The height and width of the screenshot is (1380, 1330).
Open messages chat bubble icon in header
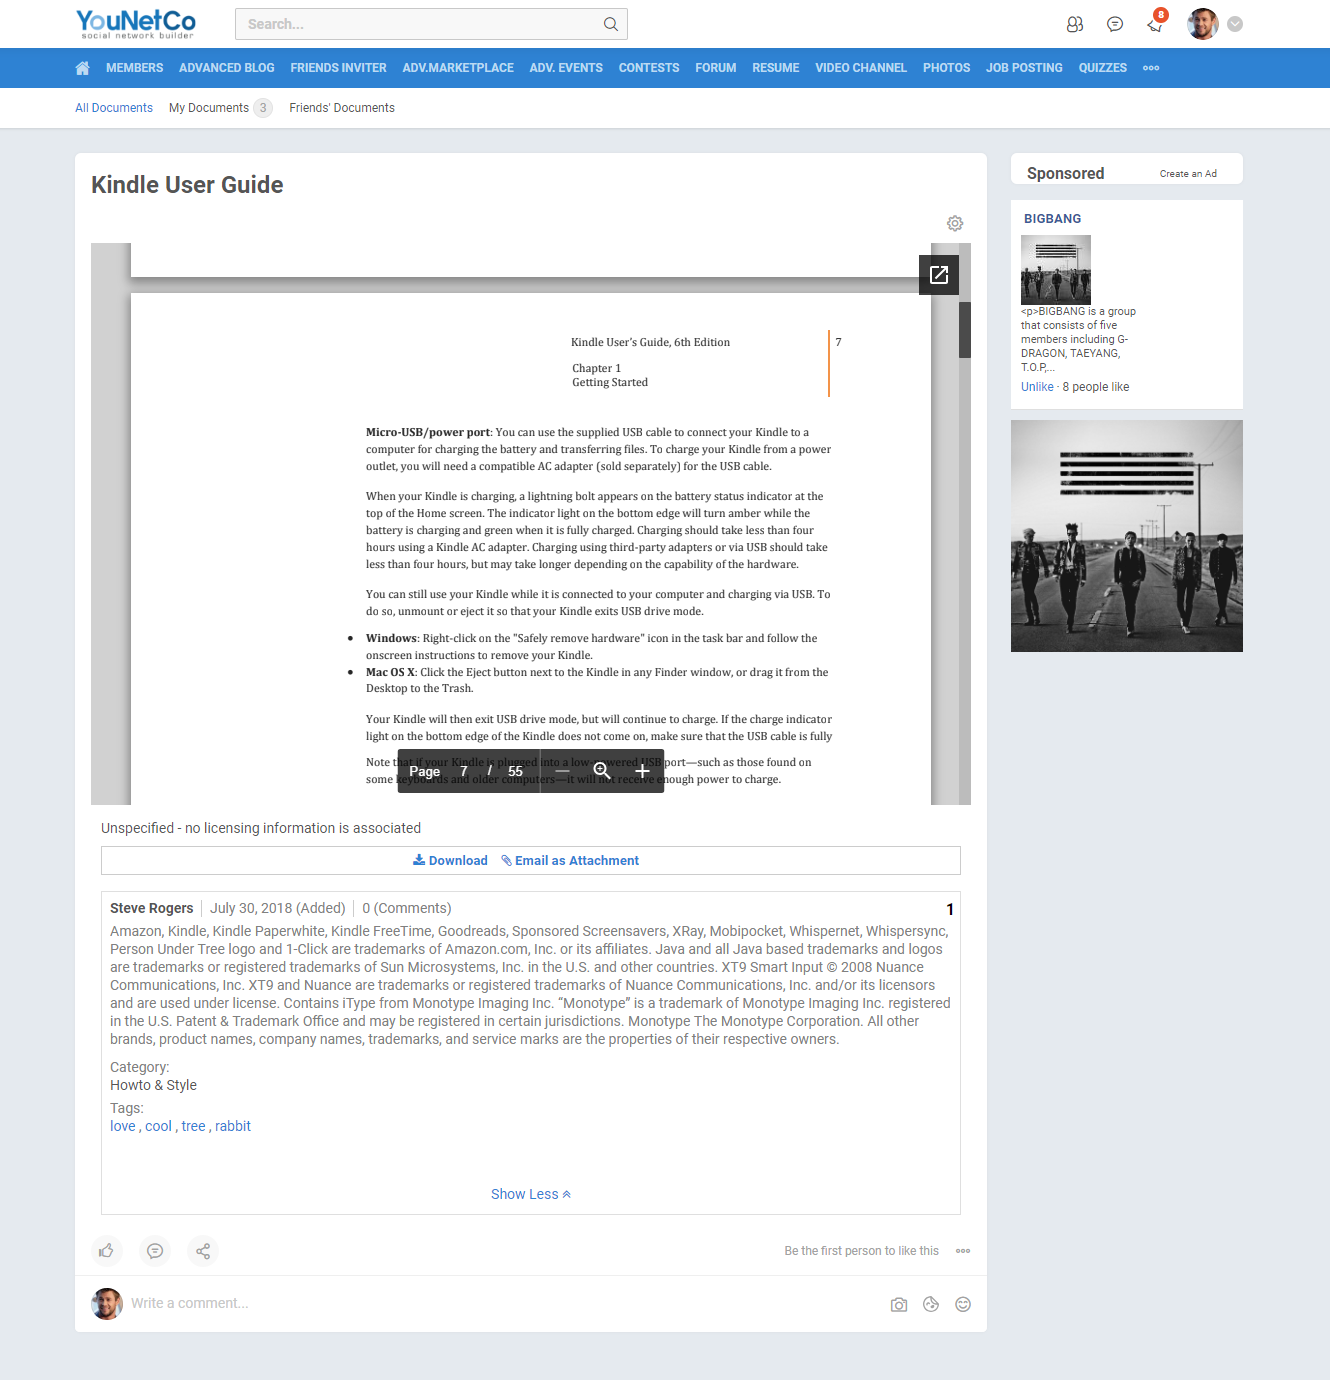coord(1115,24)
